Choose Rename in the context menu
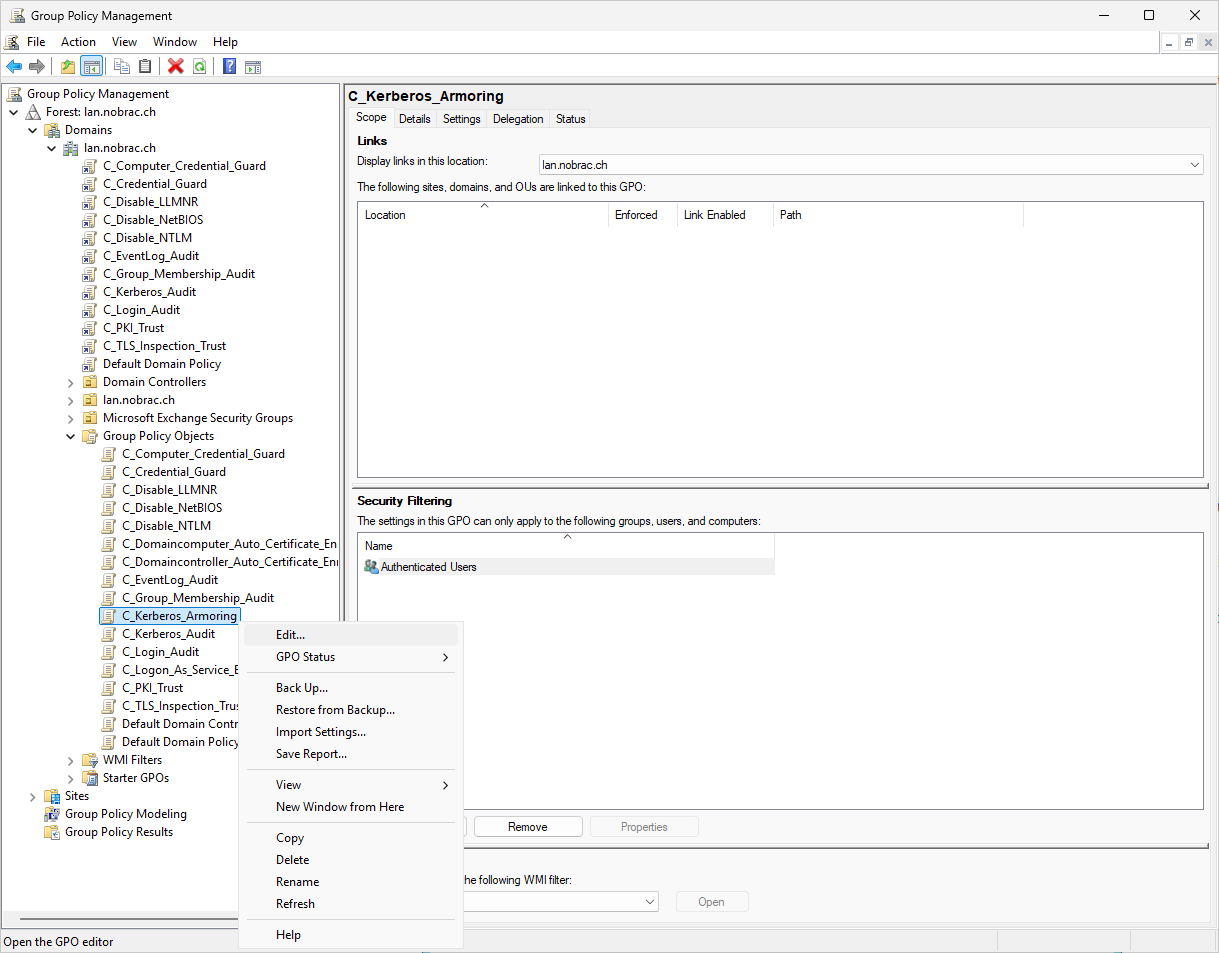This screenshot has height=953, width=1219. point(350,882)
